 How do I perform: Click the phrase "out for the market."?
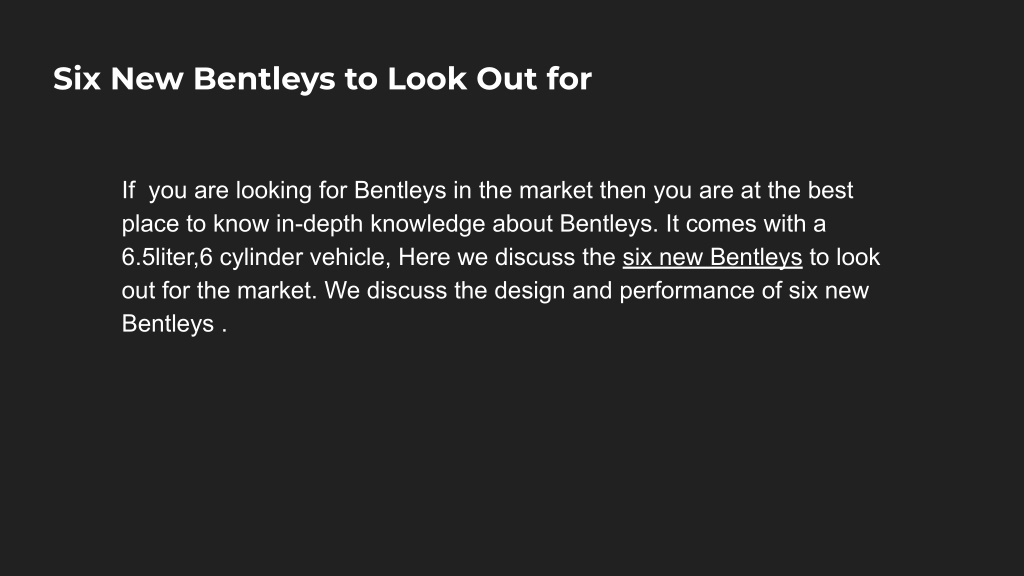(219, 291)
